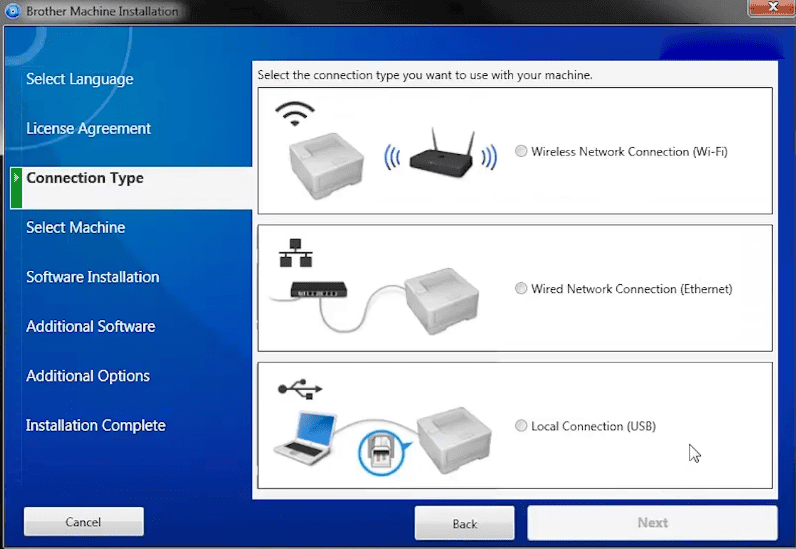Screen dimensions: 796x549
Task: Click the 'Brother Machine Installation' title text
Action: pos(102,11)
